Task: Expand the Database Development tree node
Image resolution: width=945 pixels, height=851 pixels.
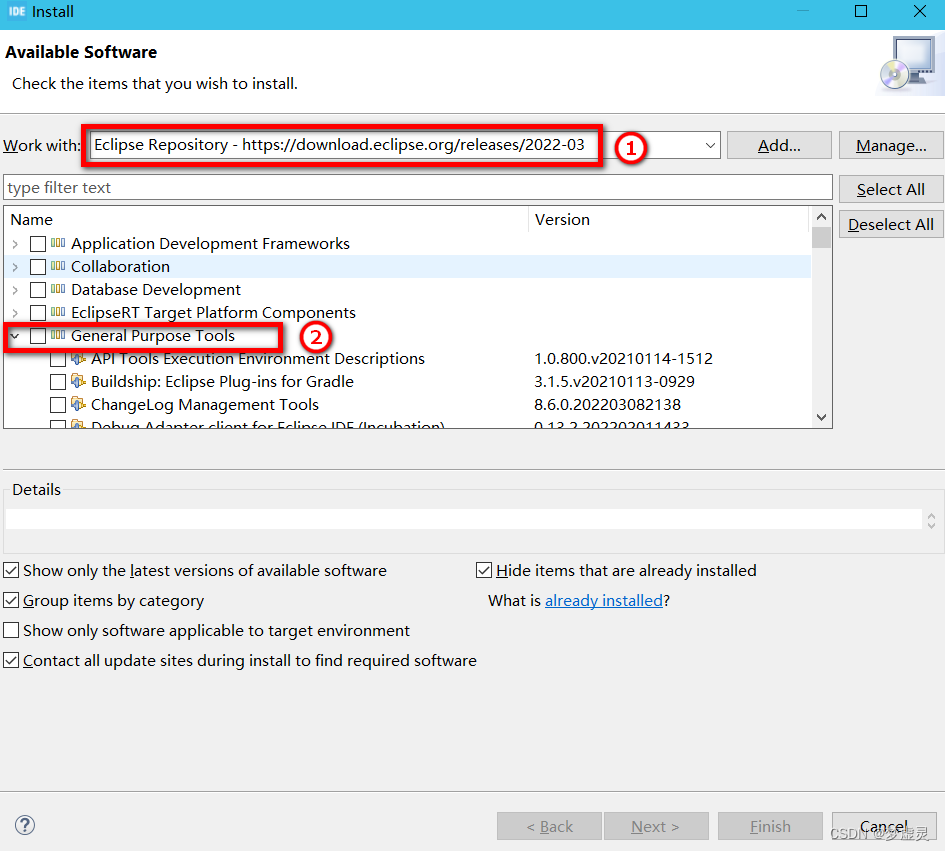Action: tap(15, 290)
